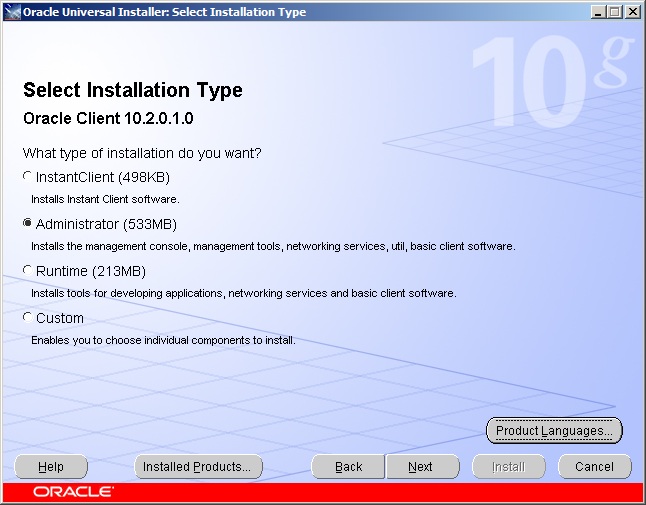Click 'Installs Instant Client software.' description
The image size is (646, 505).
(x=105, y=199)
